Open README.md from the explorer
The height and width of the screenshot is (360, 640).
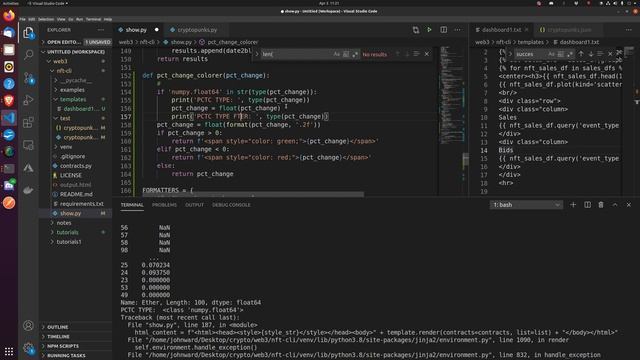click(x=76, y=194)
